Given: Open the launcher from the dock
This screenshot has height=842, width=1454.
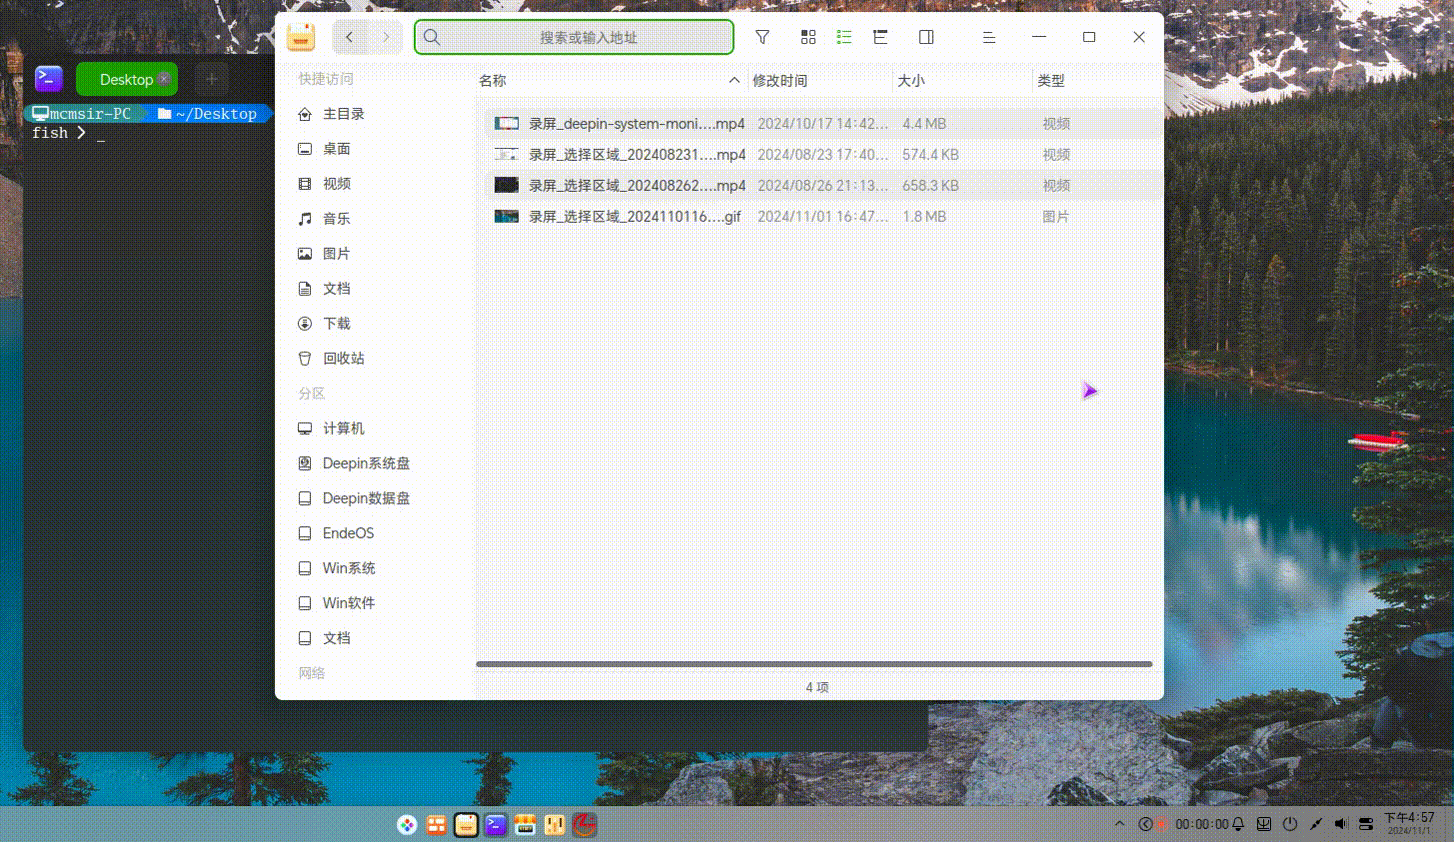Looking at the screenshot, I should tap(407, 825).
